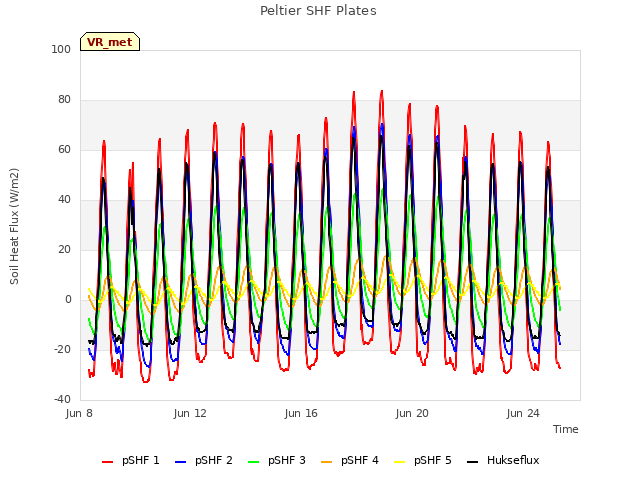Click the 40 y-axis tick label
640x480 pixels.
[x=64, y=200]
